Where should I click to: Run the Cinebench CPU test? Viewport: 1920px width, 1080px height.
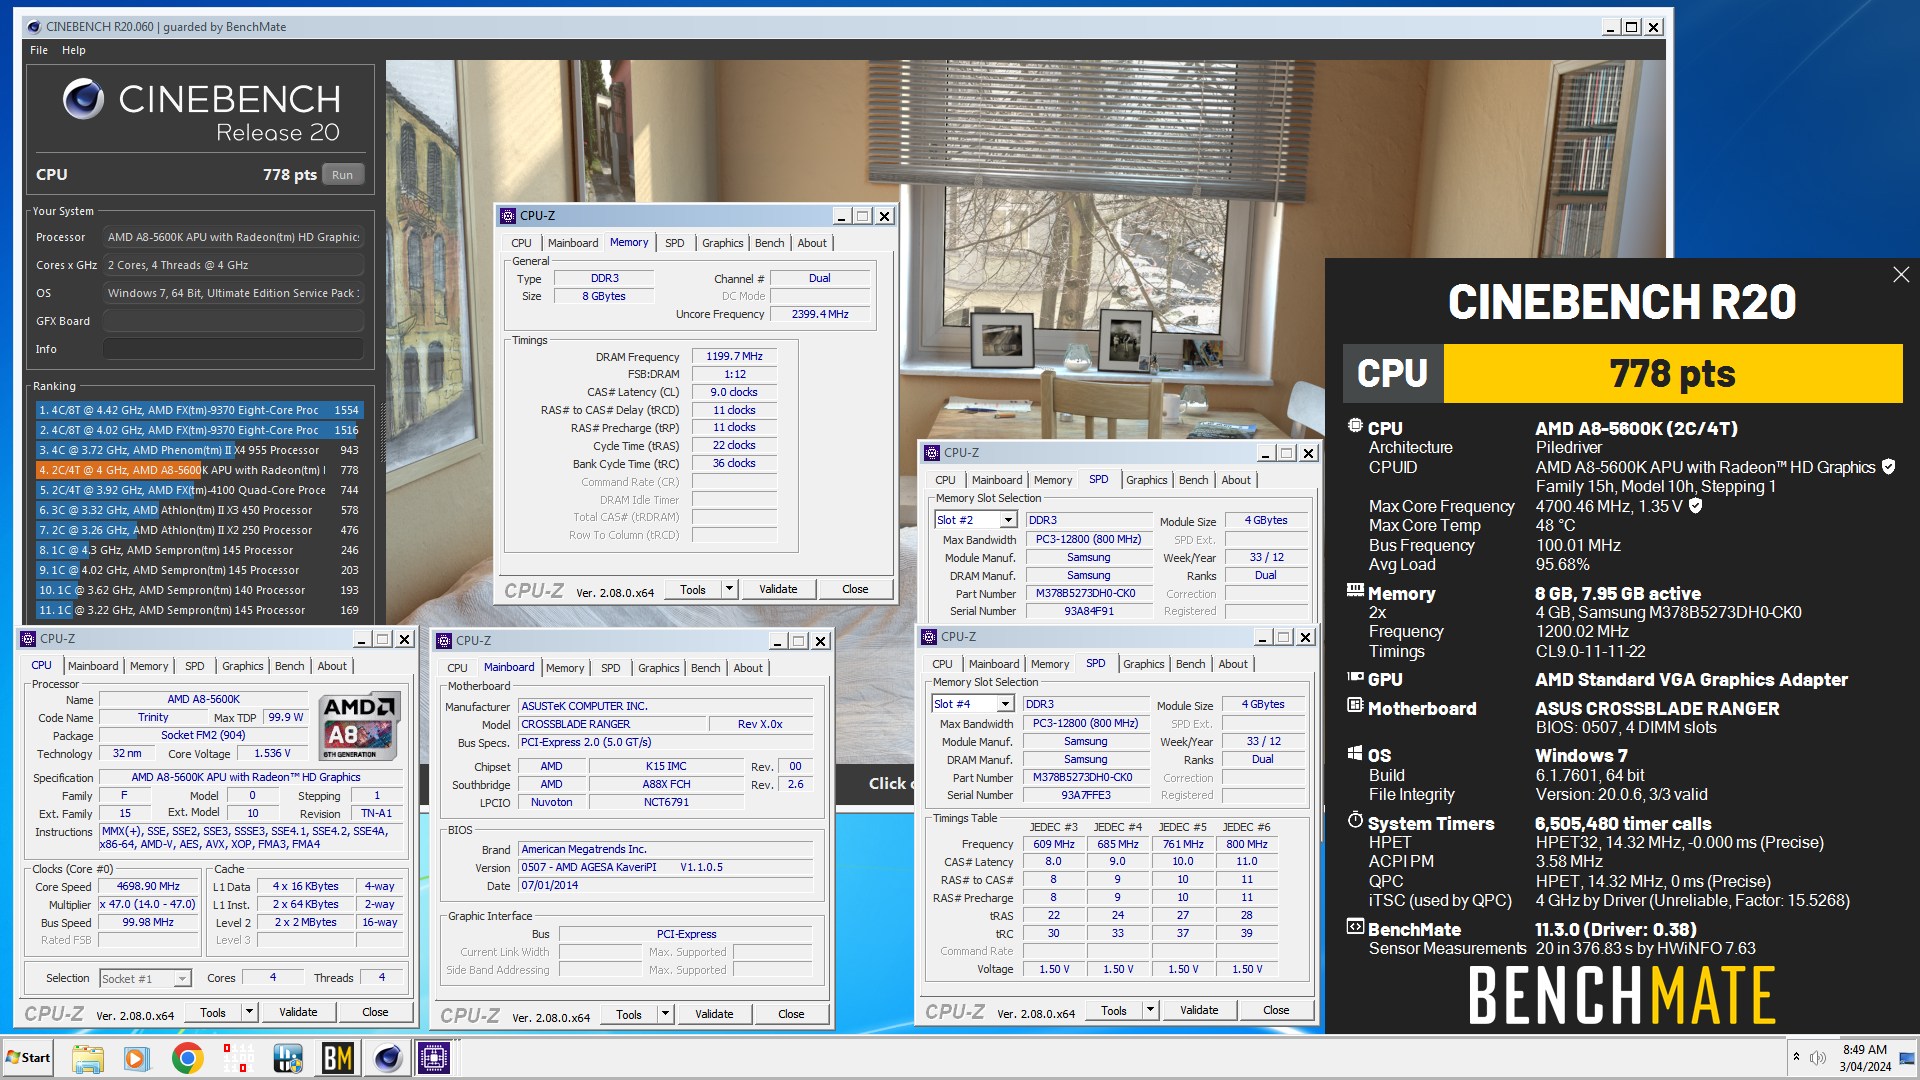coord(342,175)
